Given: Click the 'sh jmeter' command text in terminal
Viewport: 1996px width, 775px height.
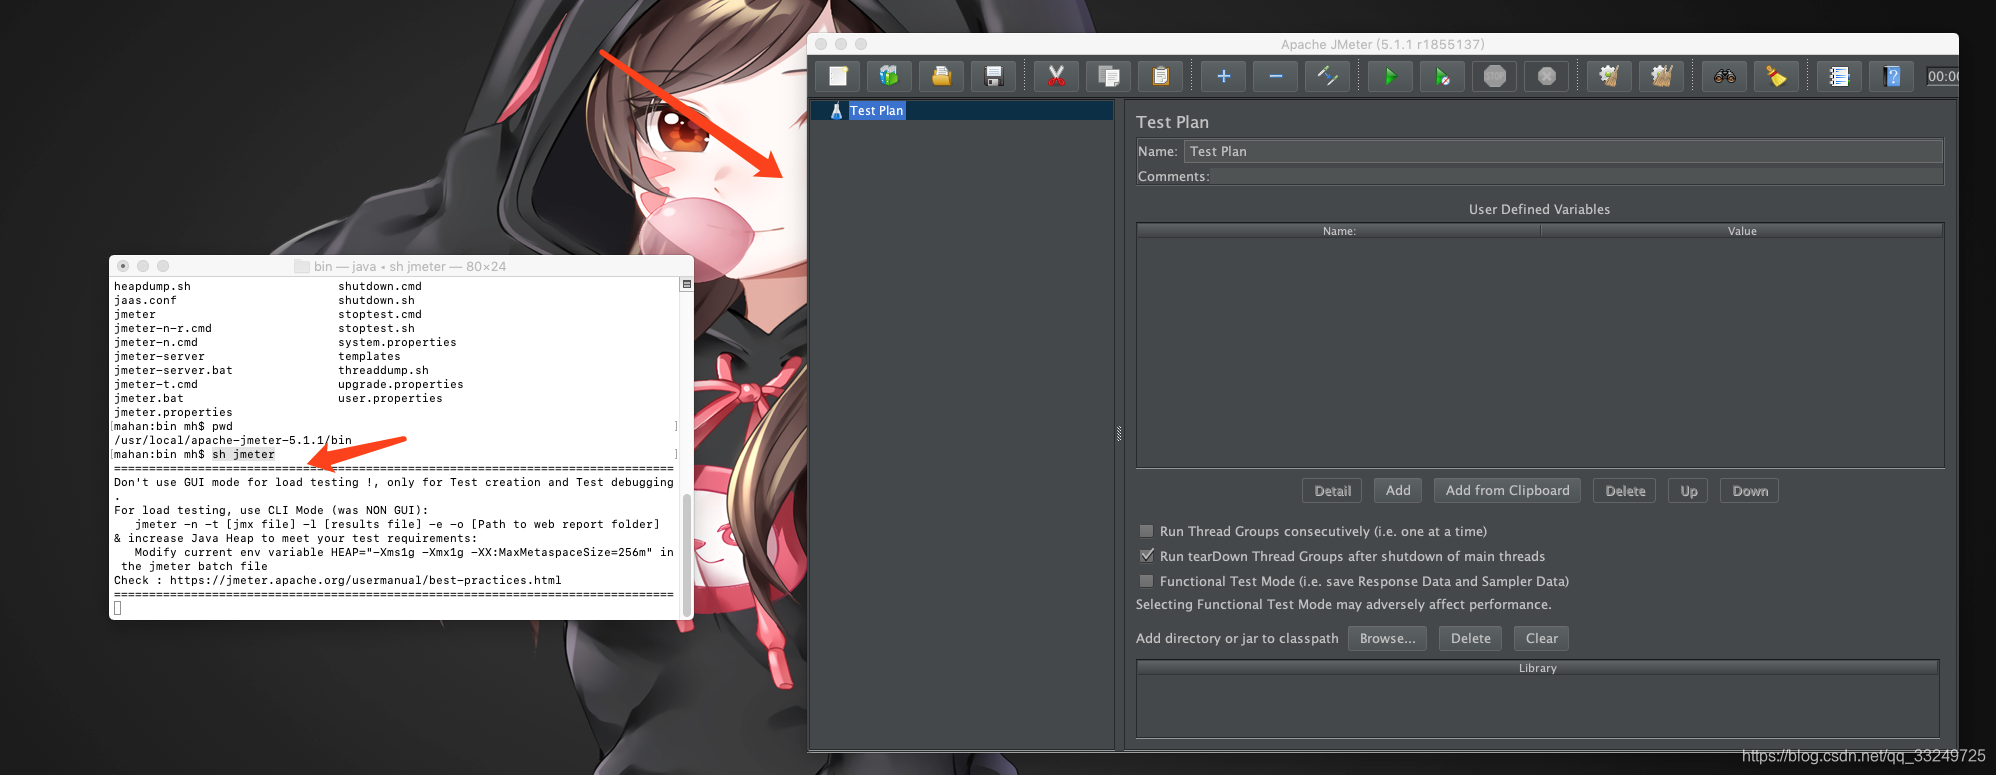Looking at the screenshot, I should click(243, 454).
